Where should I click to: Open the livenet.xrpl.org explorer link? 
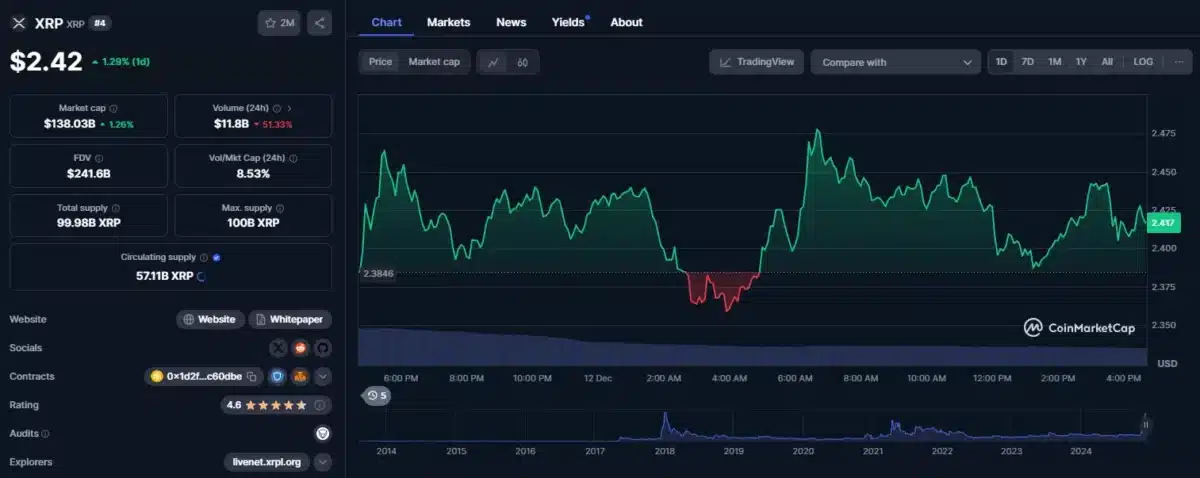coord(267,462)
